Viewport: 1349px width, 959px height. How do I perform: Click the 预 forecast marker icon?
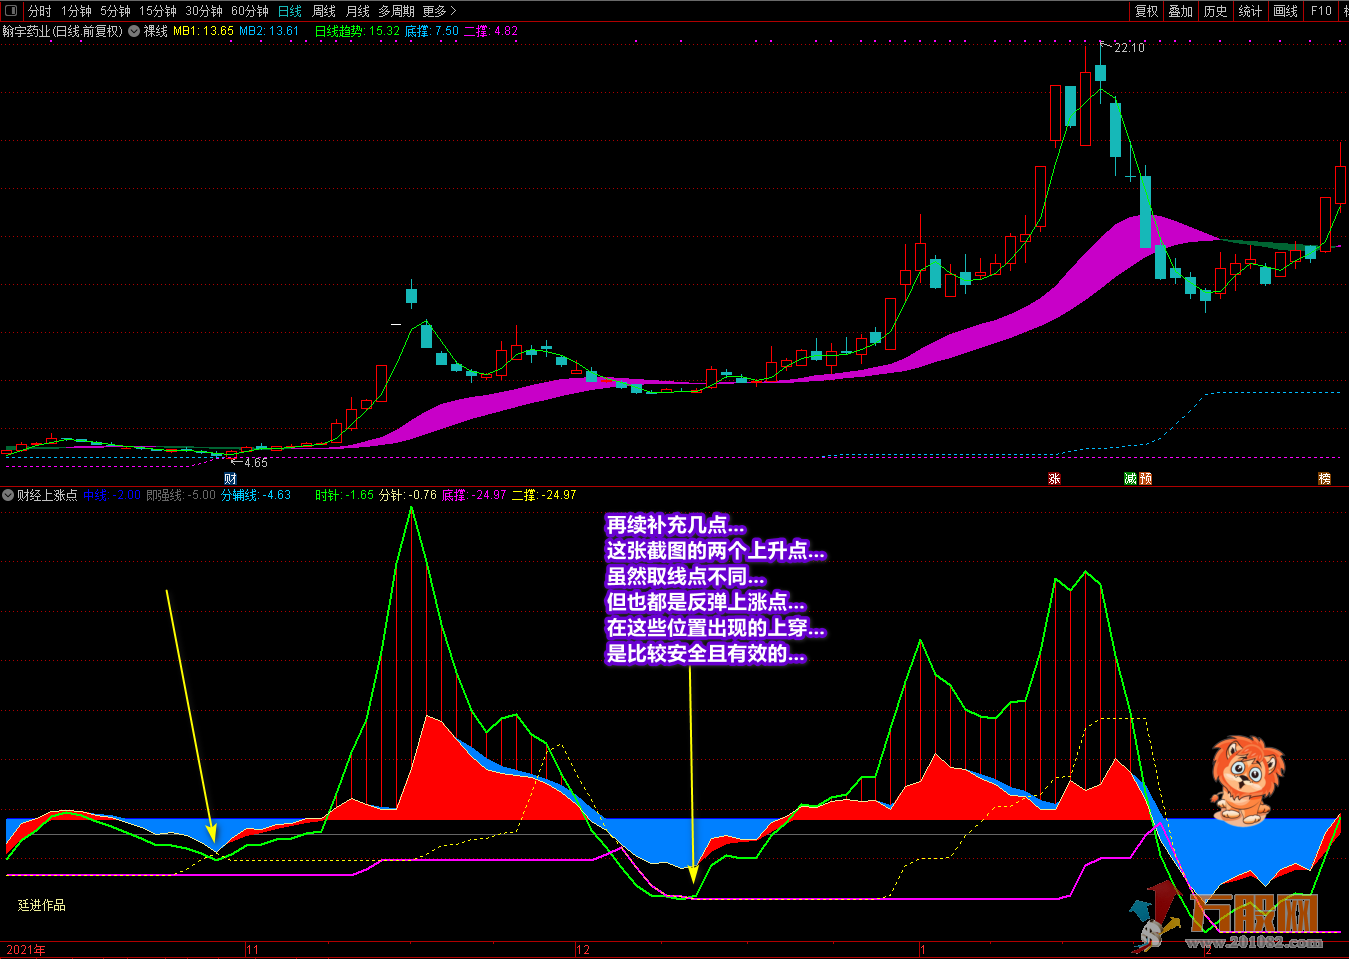pos(1145,479)
